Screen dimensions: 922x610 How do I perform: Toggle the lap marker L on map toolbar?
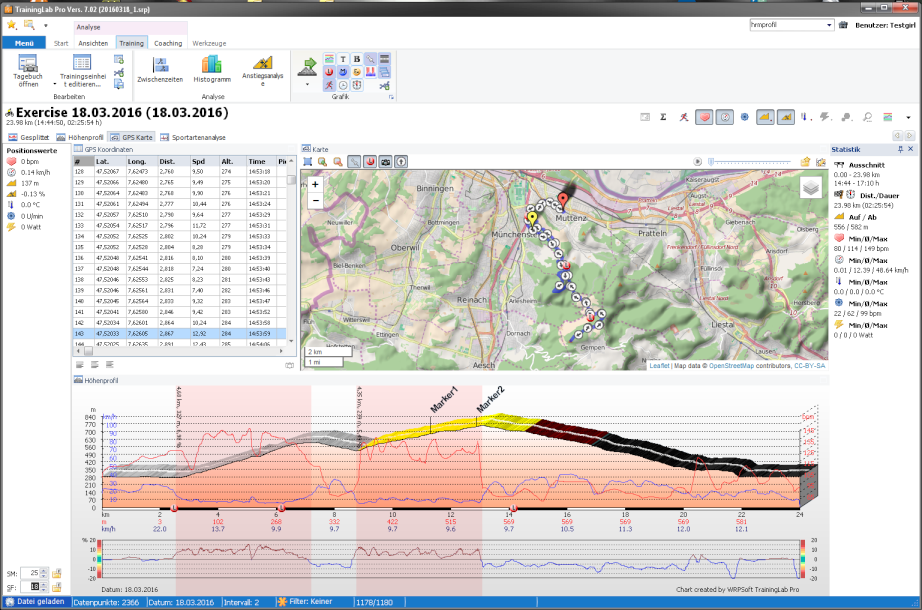(x=370, y=162)
